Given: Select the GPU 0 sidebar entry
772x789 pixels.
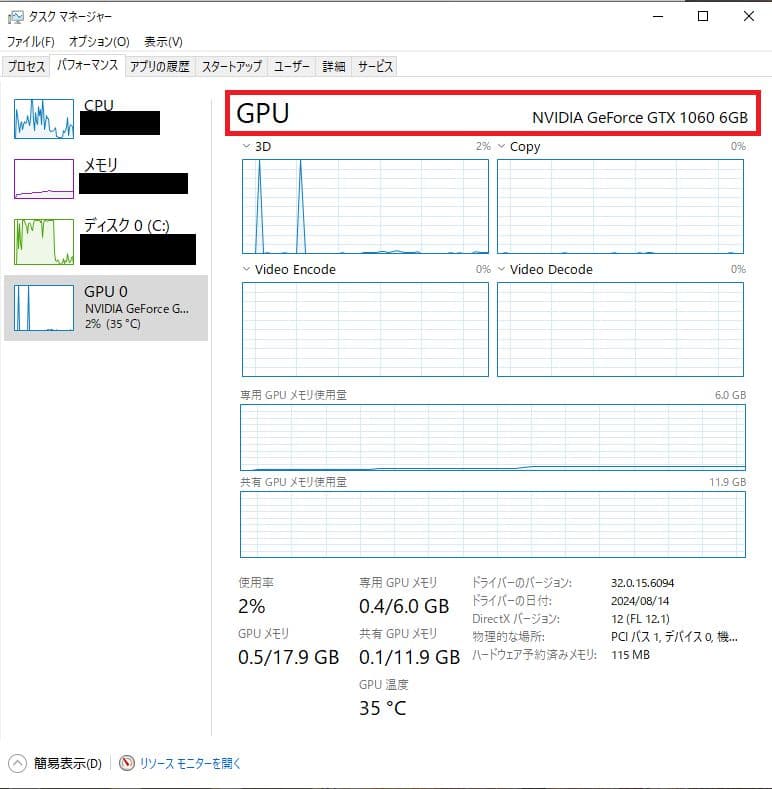Looking at the screenshot, I should [x=106, y=307].
